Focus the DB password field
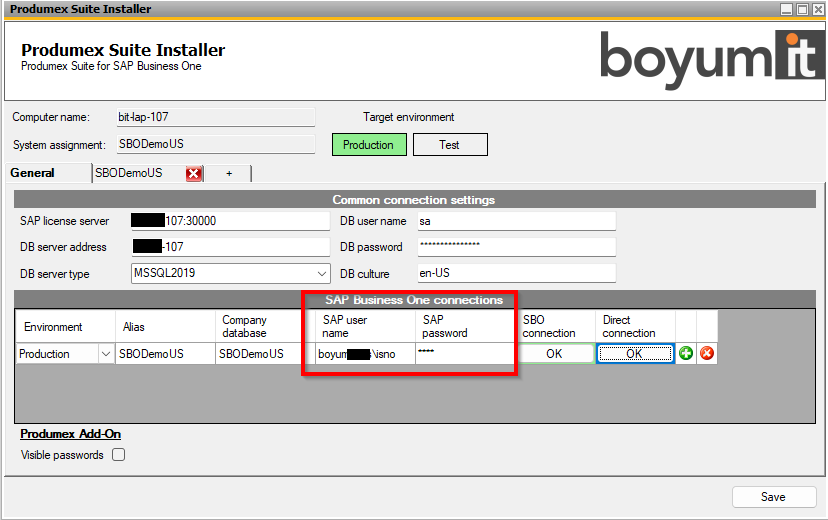 (x=516, y=247)
